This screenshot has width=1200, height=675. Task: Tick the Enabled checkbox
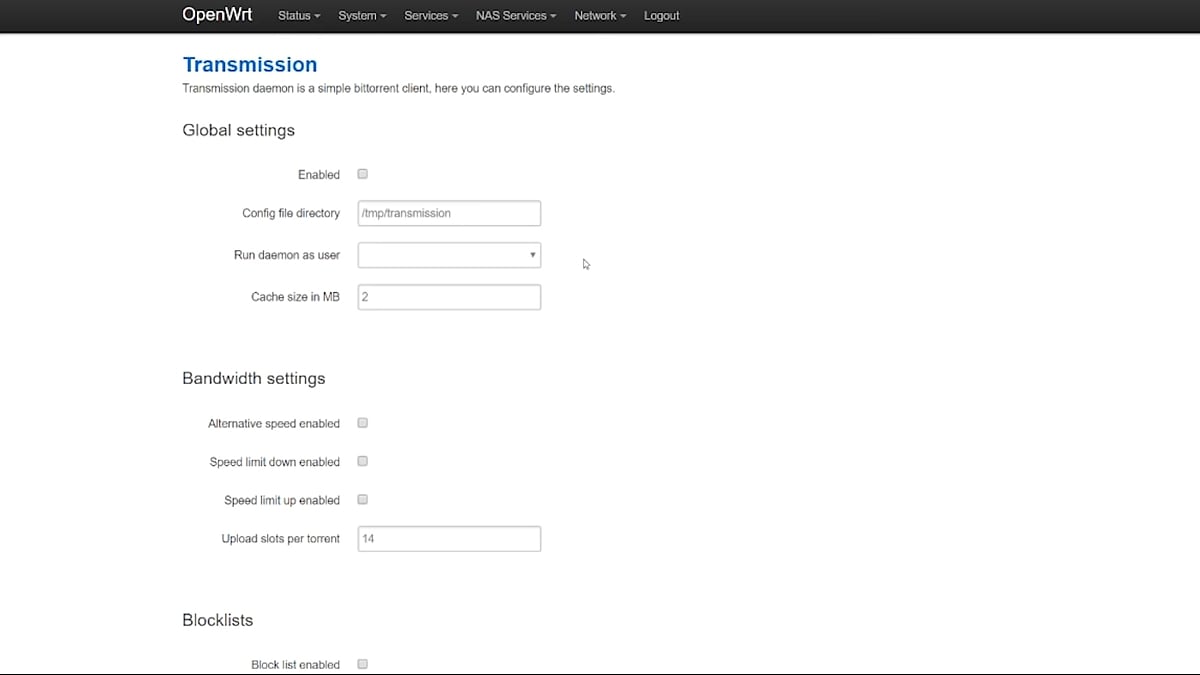pyautogui.click(x=363, y=174)
